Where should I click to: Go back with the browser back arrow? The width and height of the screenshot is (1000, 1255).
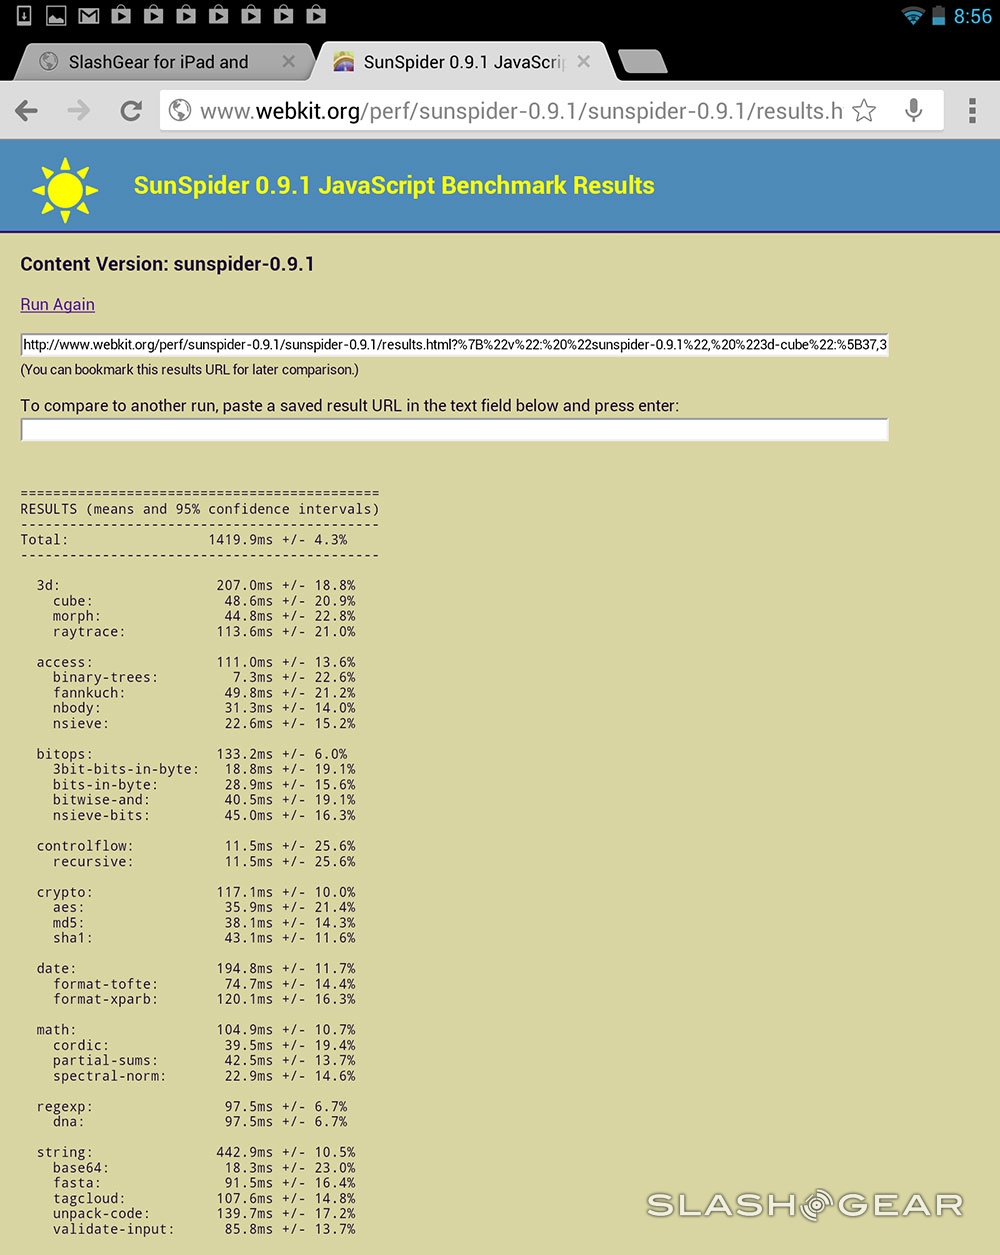click(x=27, y=111)
